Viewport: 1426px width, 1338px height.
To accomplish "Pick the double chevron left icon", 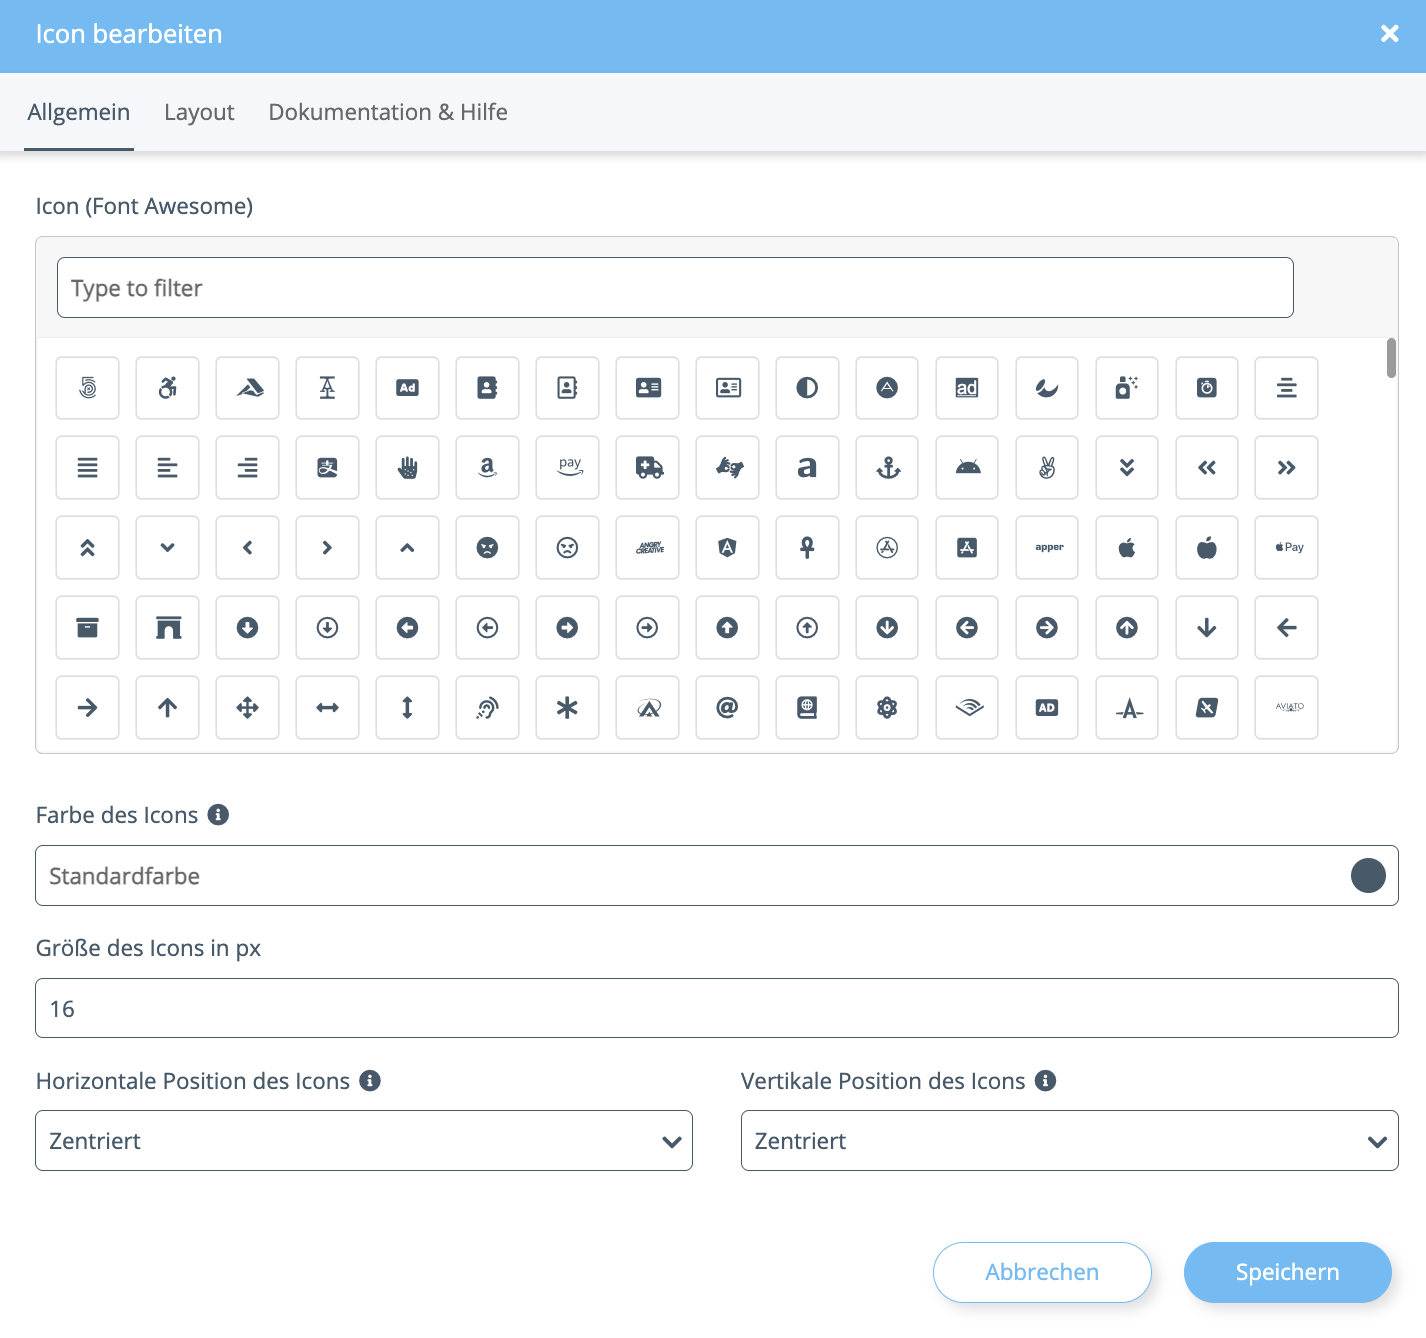I will (1207, 468).
